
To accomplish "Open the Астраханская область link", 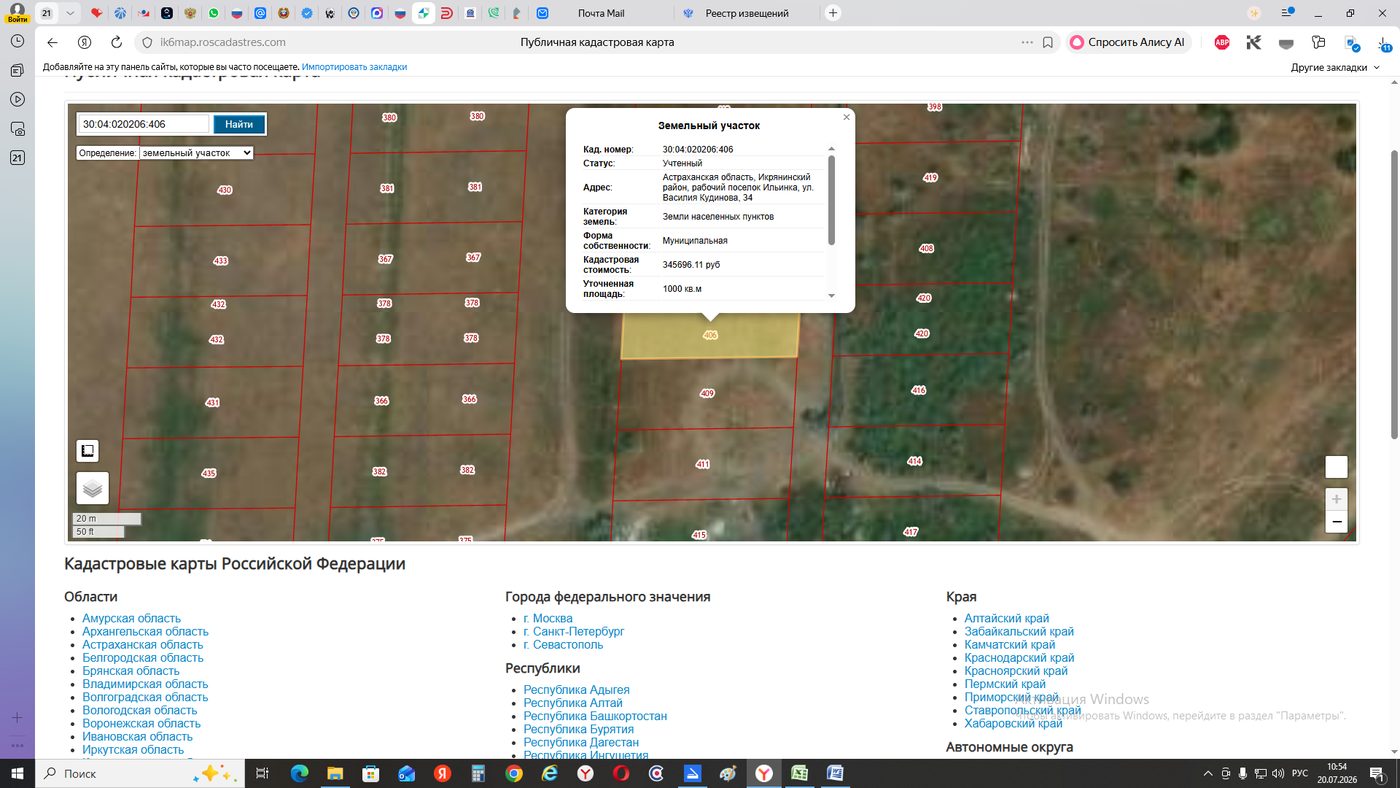I will pos(143,645).
